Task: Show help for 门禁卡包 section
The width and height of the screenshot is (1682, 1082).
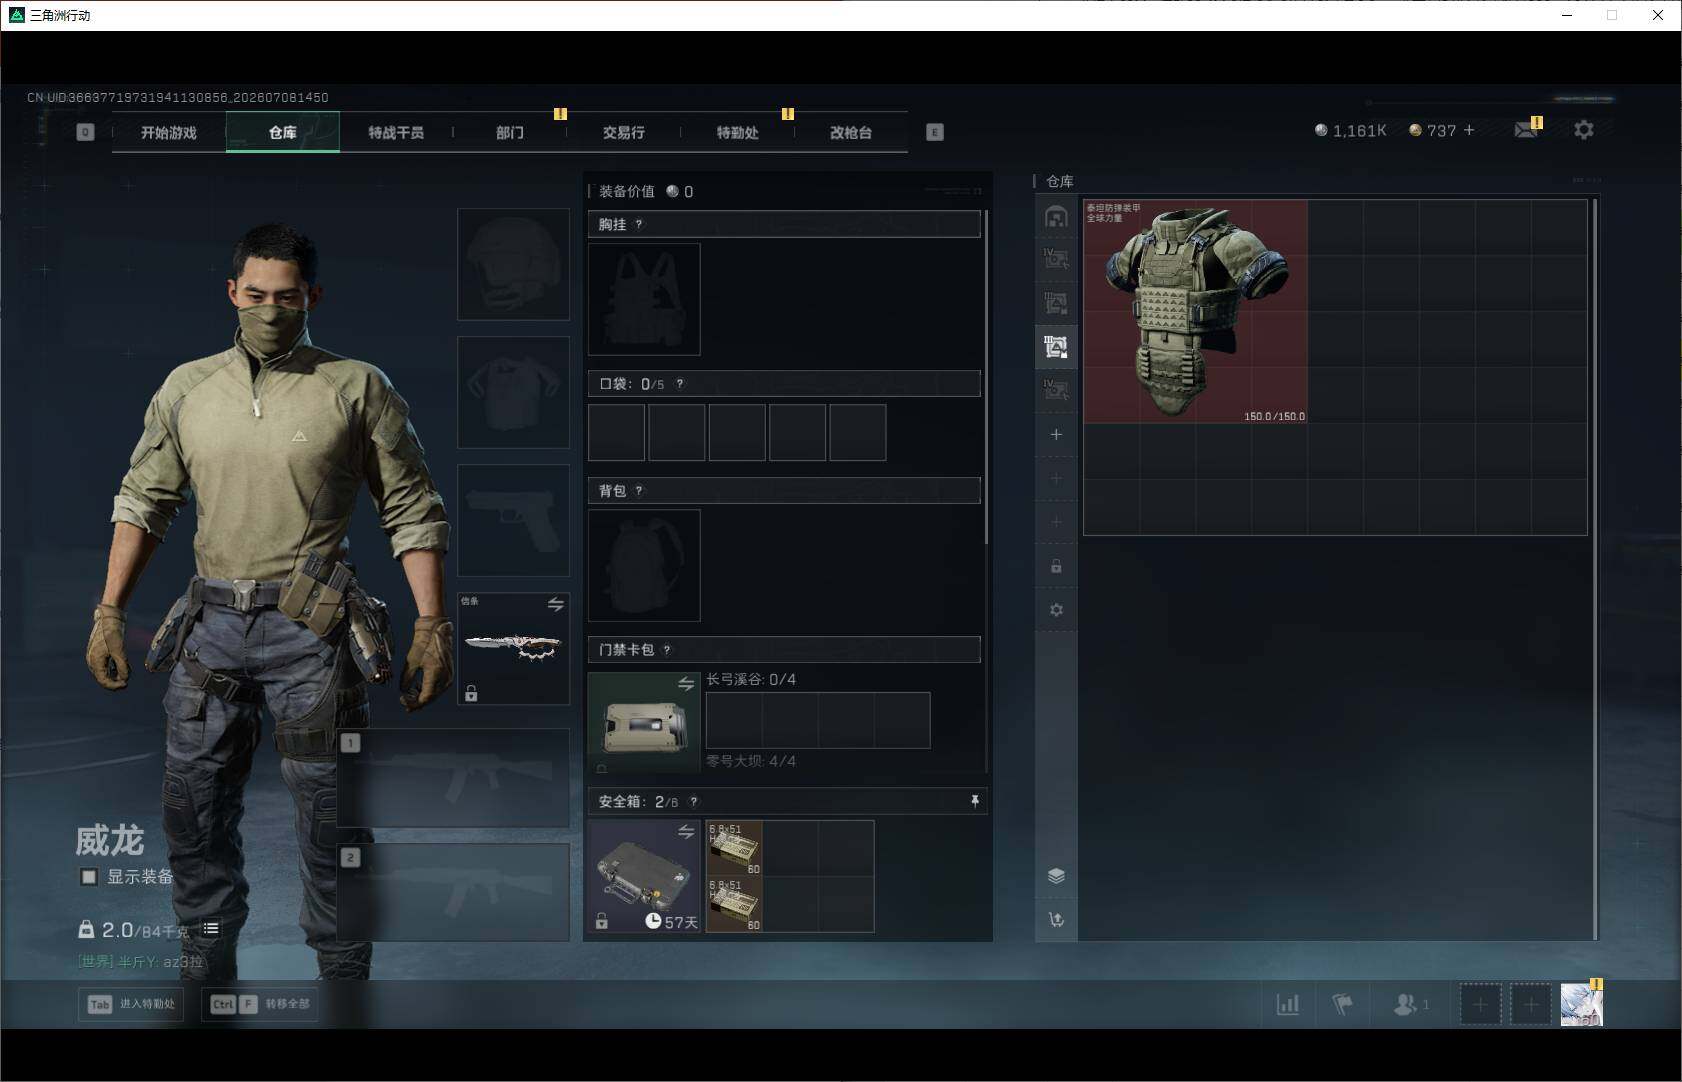Action: tap(667, 650)
